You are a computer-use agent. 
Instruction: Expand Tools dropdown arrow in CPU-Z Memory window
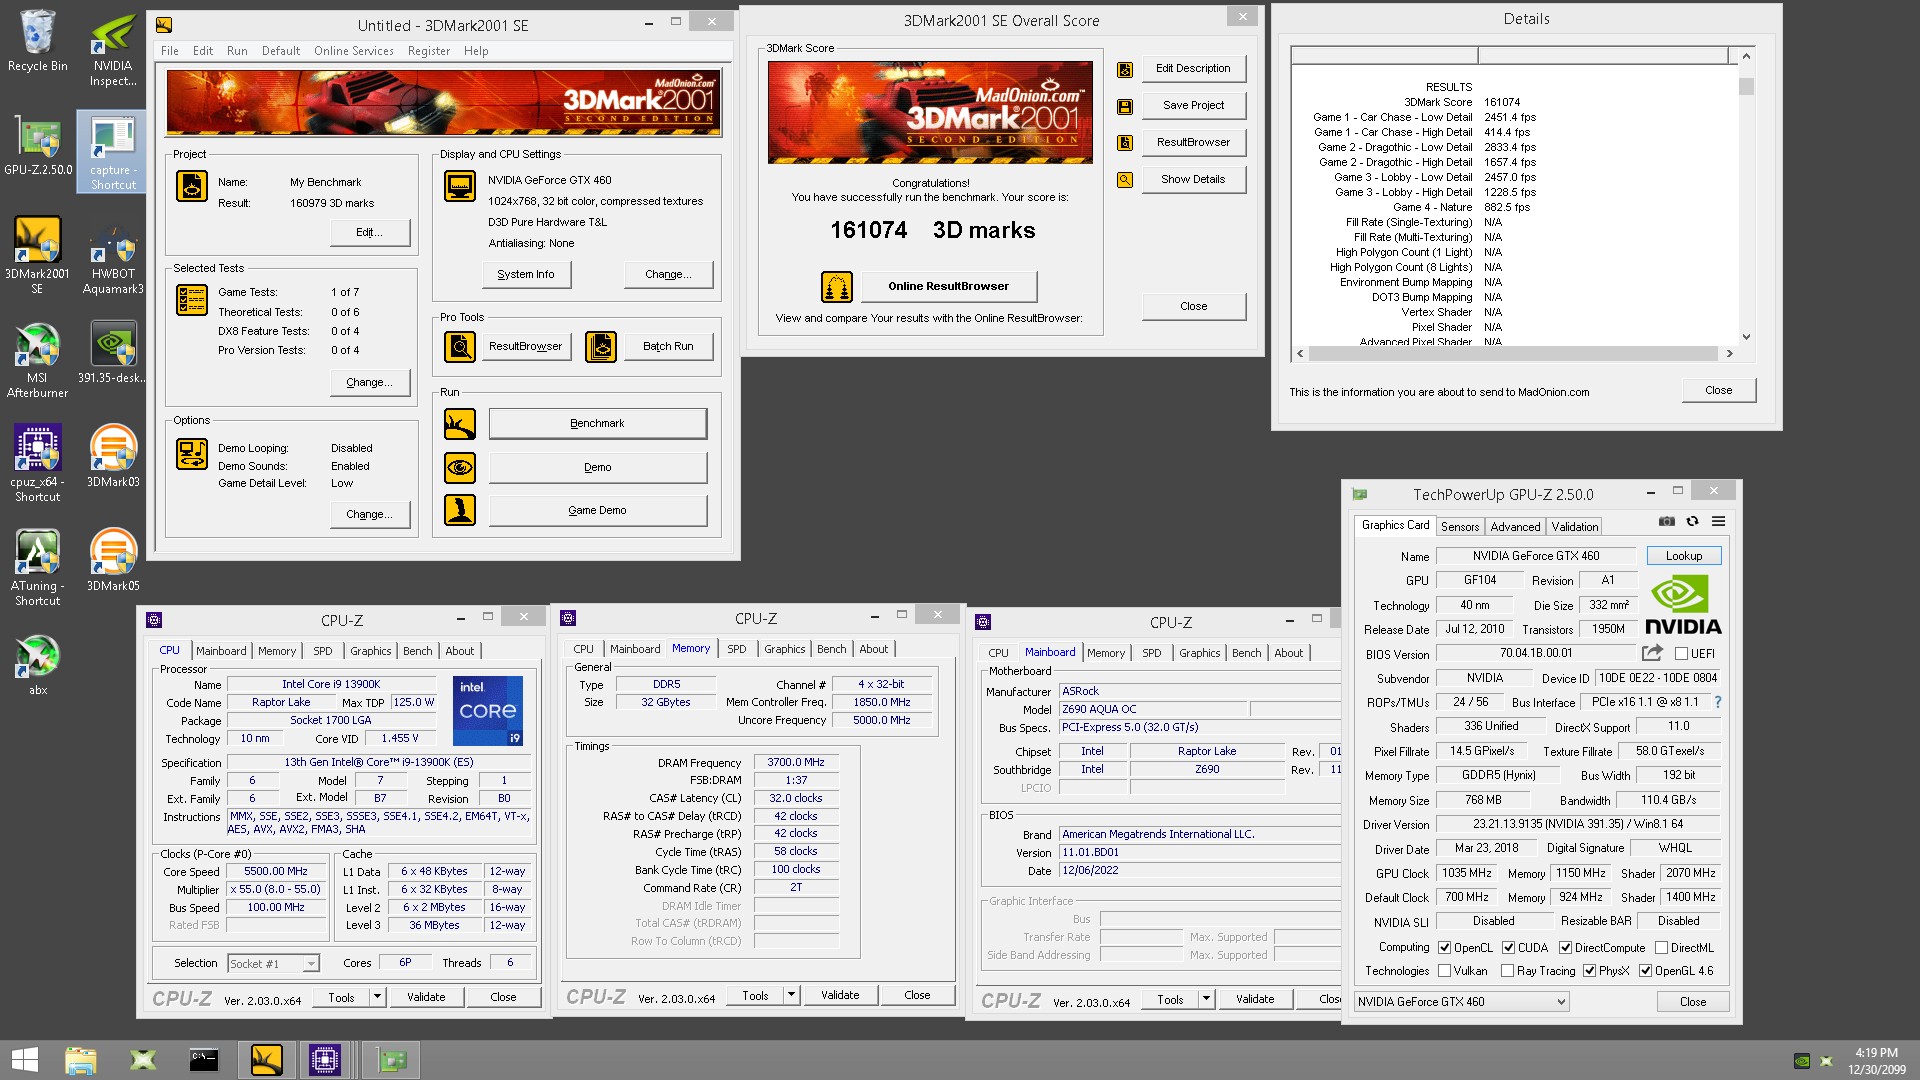click(791, 996)
